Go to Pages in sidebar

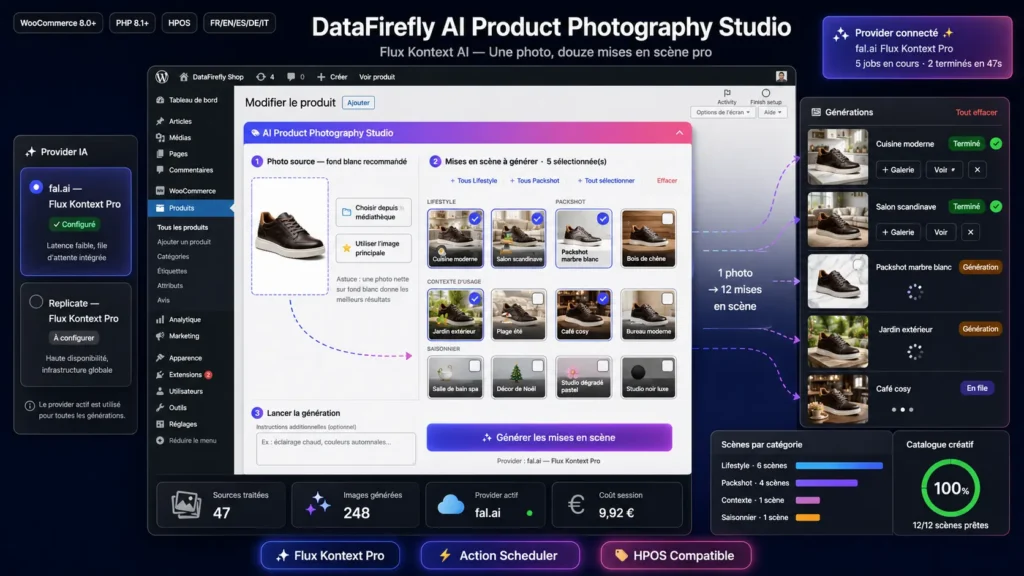[x=178, y=154]
